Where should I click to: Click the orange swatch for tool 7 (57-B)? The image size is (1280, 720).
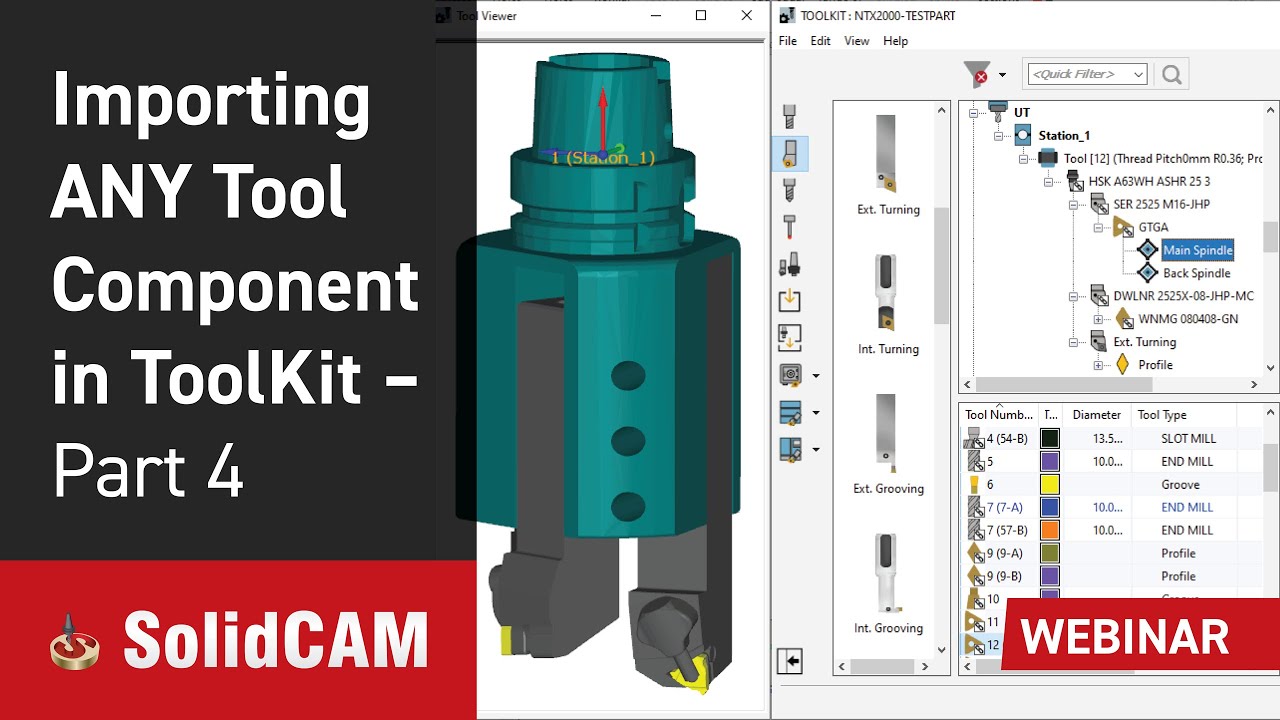1049,530
